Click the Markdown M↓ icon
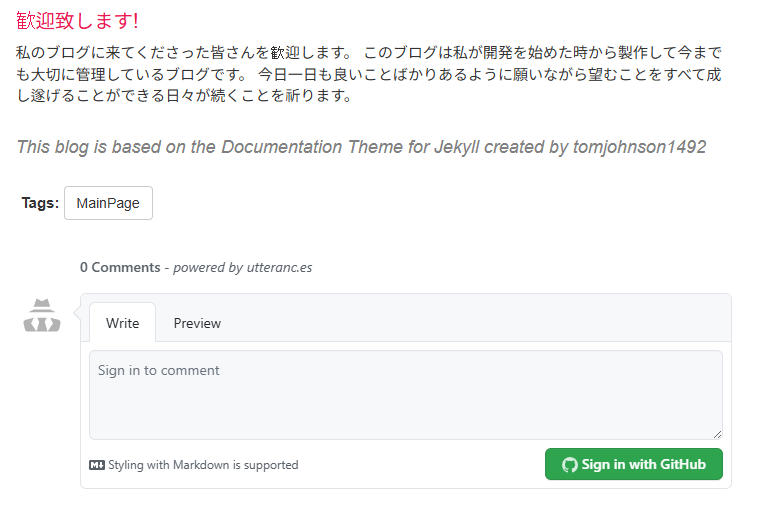767x527 pixels. click(97, 465)
